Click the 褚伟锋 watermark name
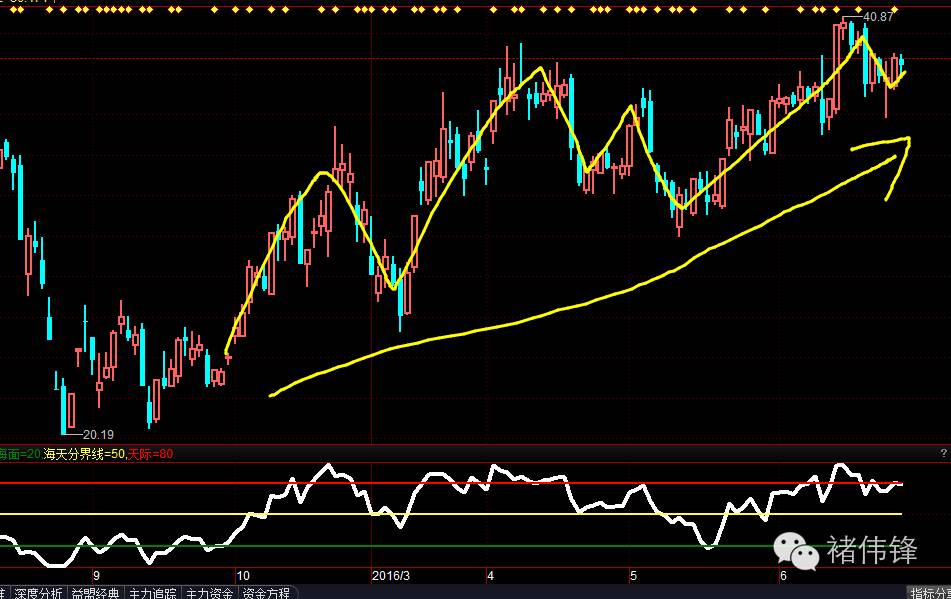This screenshot has height=599, width=951. pyautogui.click(x=872, y=549)
